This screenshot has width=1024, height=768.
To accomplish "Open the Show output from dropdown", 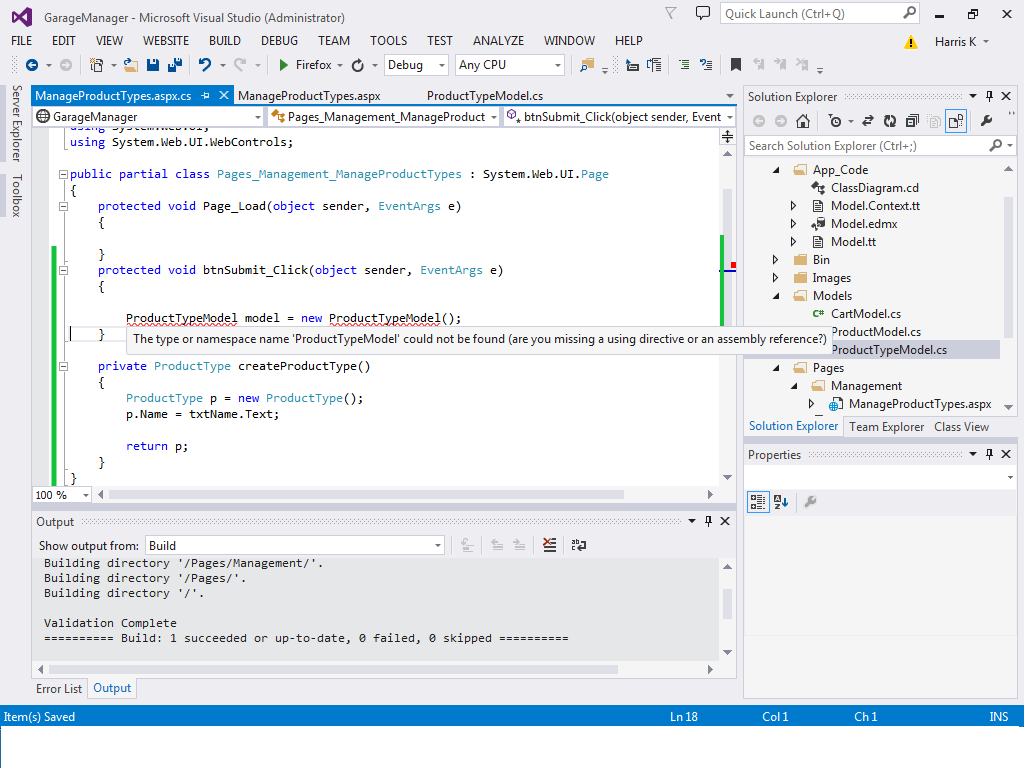I will coord(437,545).
